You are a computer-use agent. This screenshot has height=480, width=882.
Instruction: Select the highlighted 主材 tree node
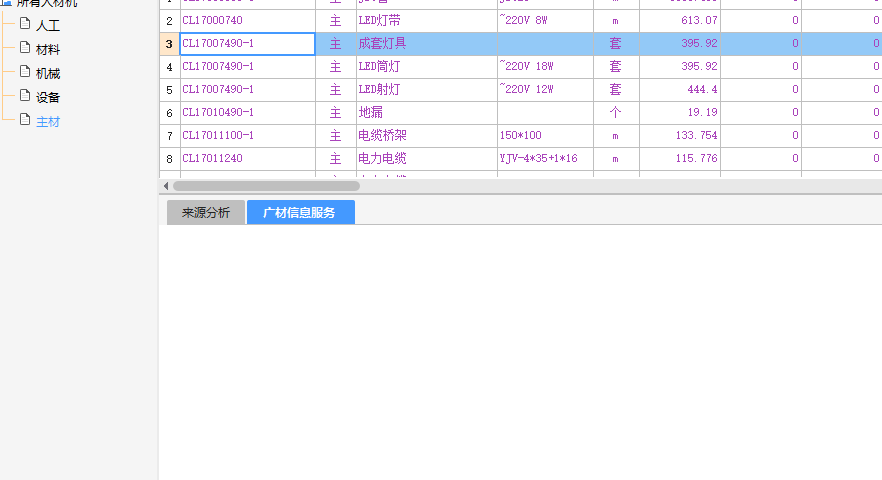(47, 122)
